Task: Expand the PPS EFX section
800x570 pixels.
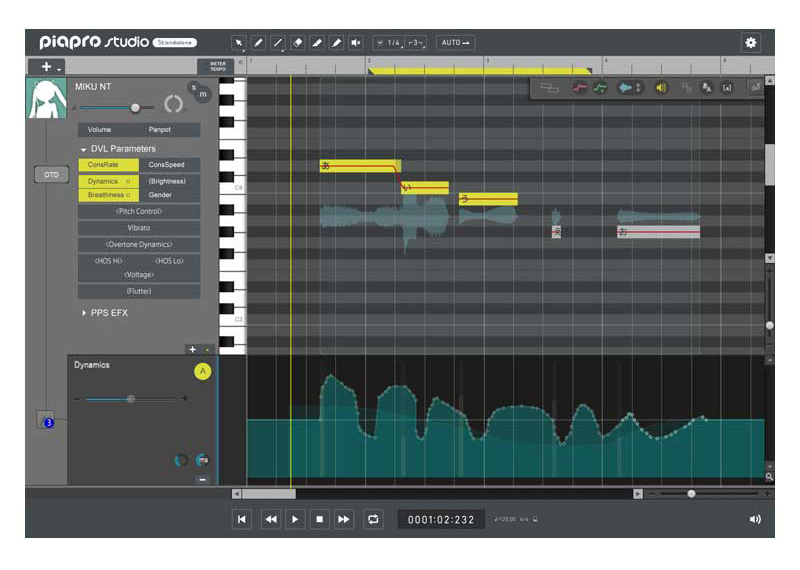Action: point(84,313)
